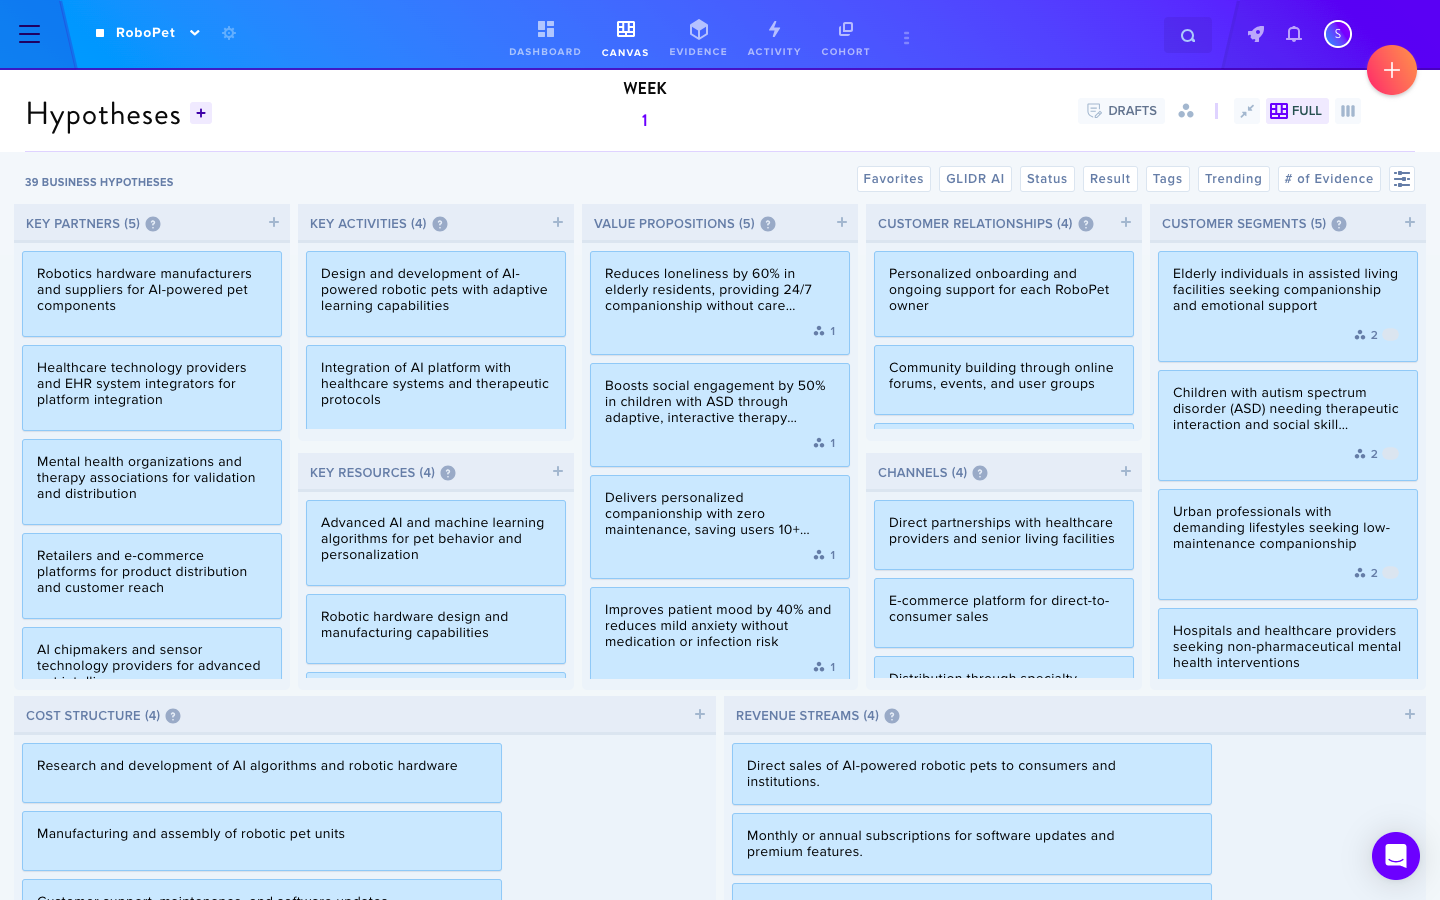
Task: Open RoboPet project settings gear
Action: (x=229, y=33)
